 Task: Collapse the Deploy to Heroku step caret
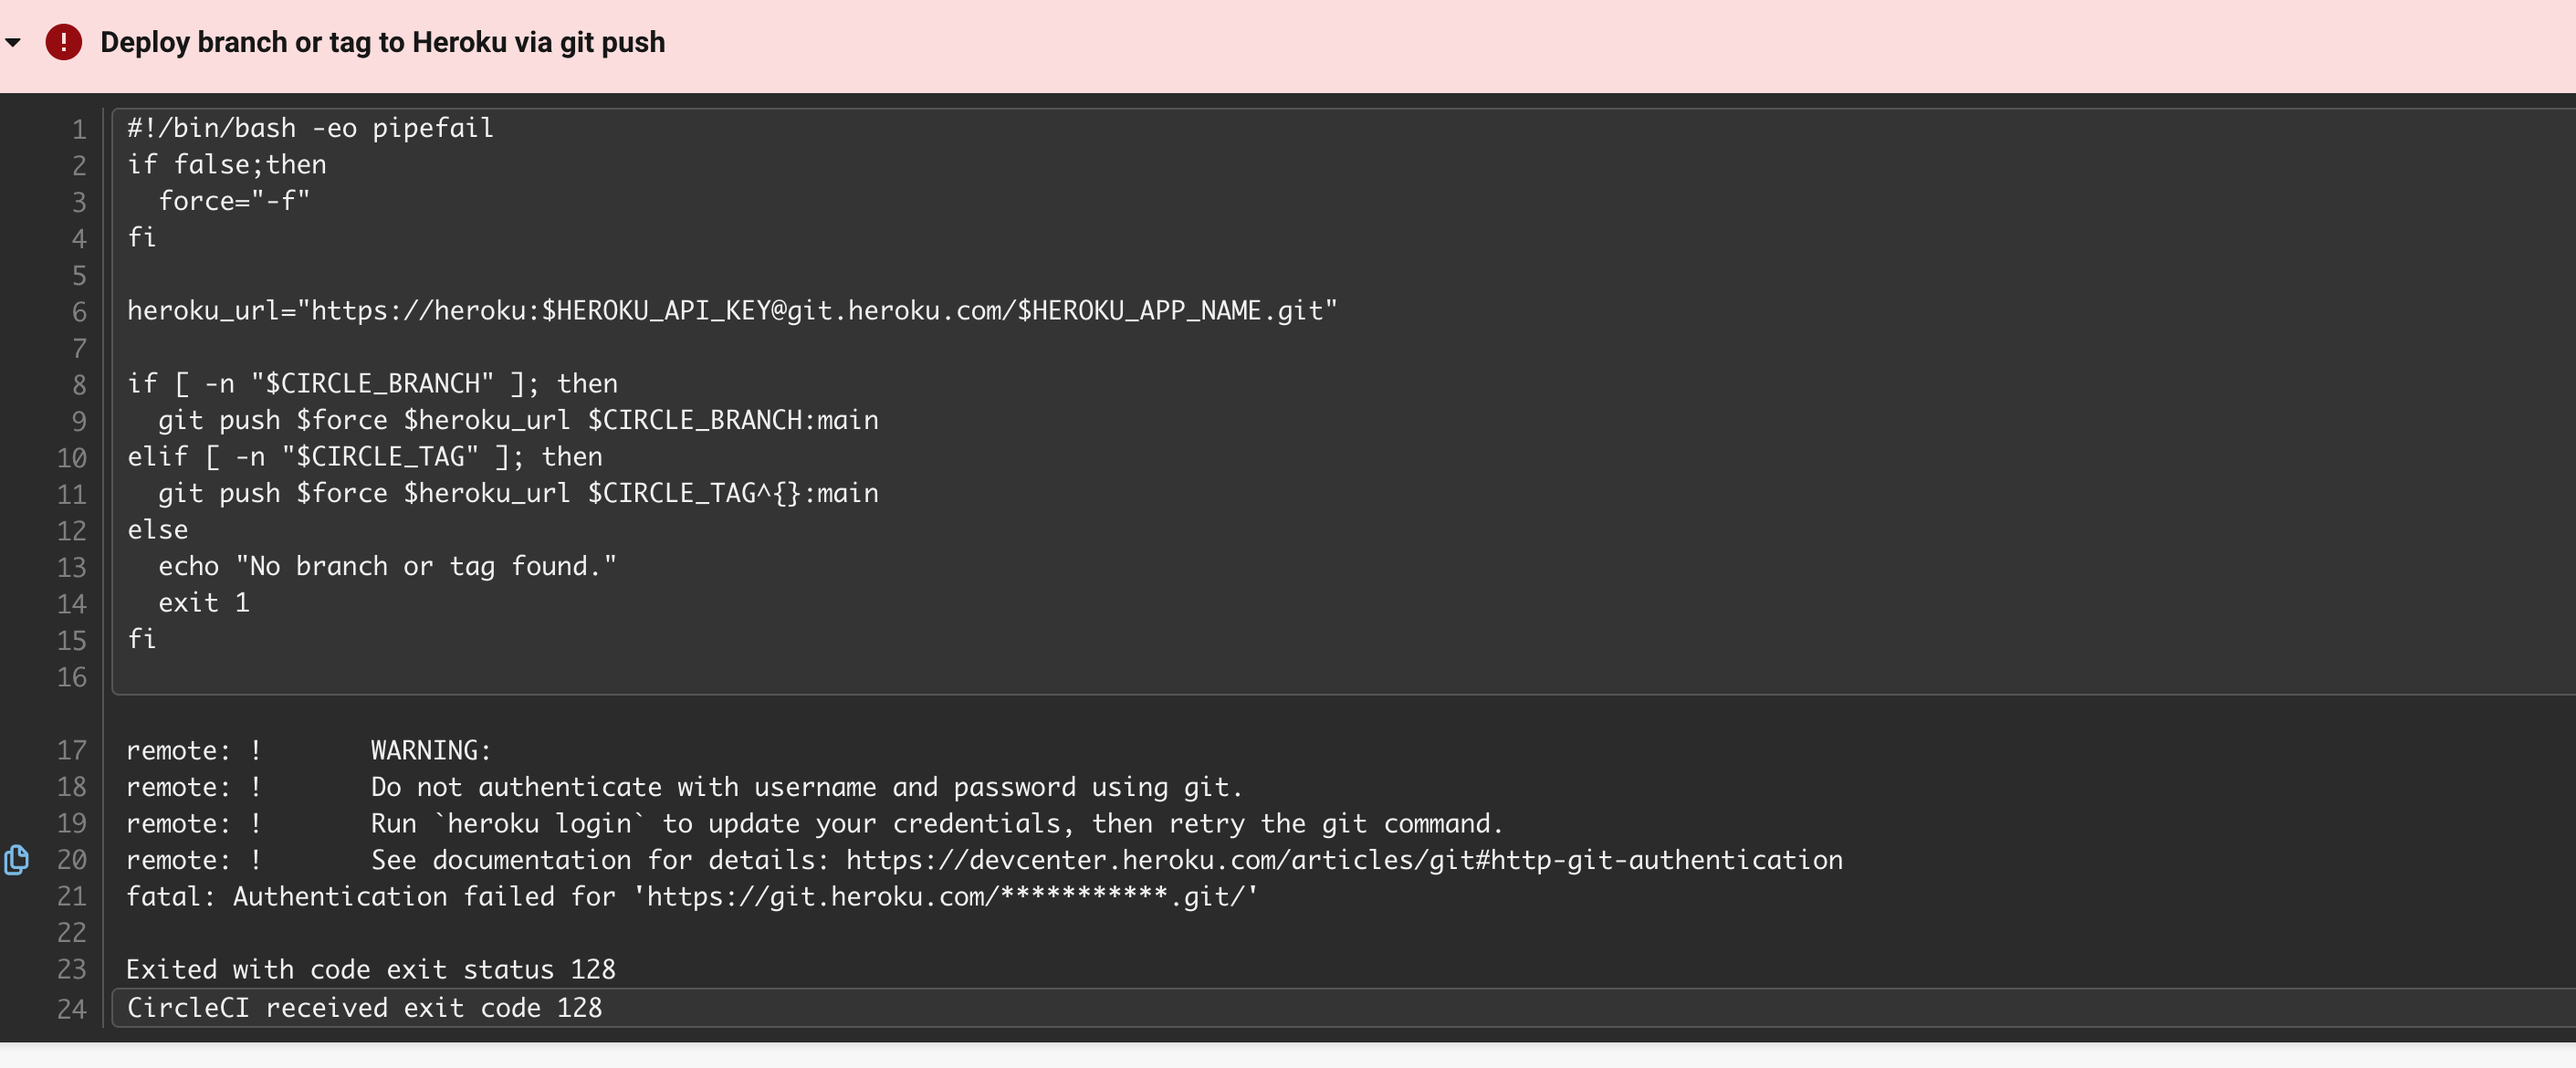(13, 43)
